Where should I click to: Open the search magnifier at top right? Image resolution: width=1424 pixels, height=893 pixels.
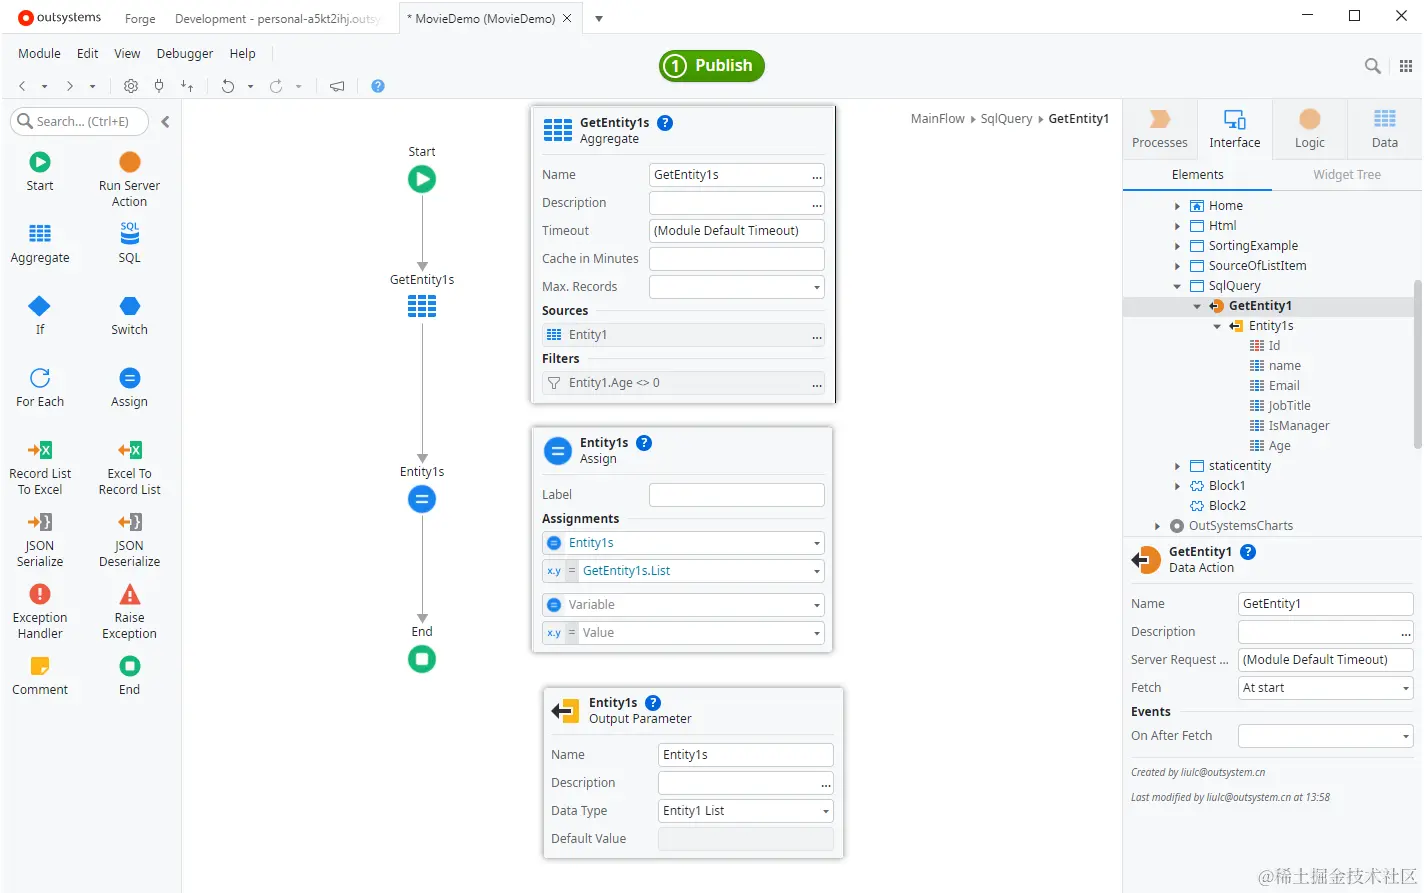coord(1373,66)
